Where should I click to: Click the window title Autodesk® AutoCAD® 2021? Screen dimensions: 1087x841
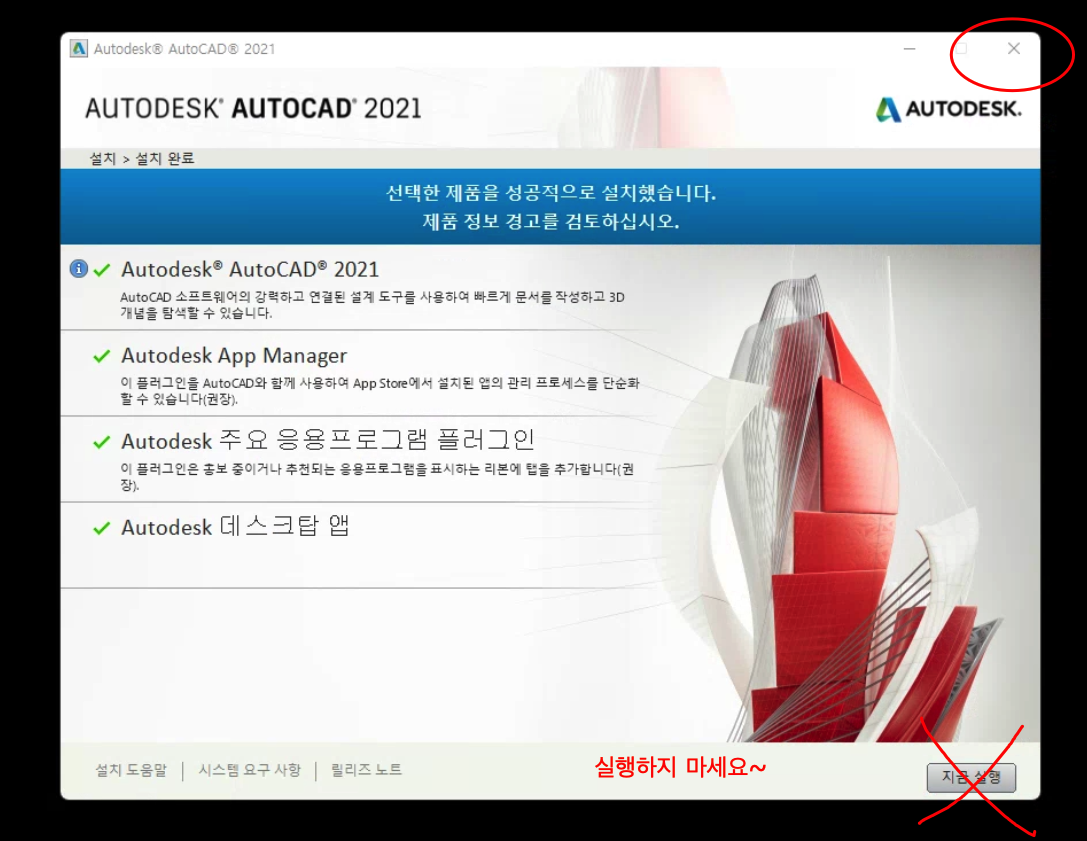(184, 49)
